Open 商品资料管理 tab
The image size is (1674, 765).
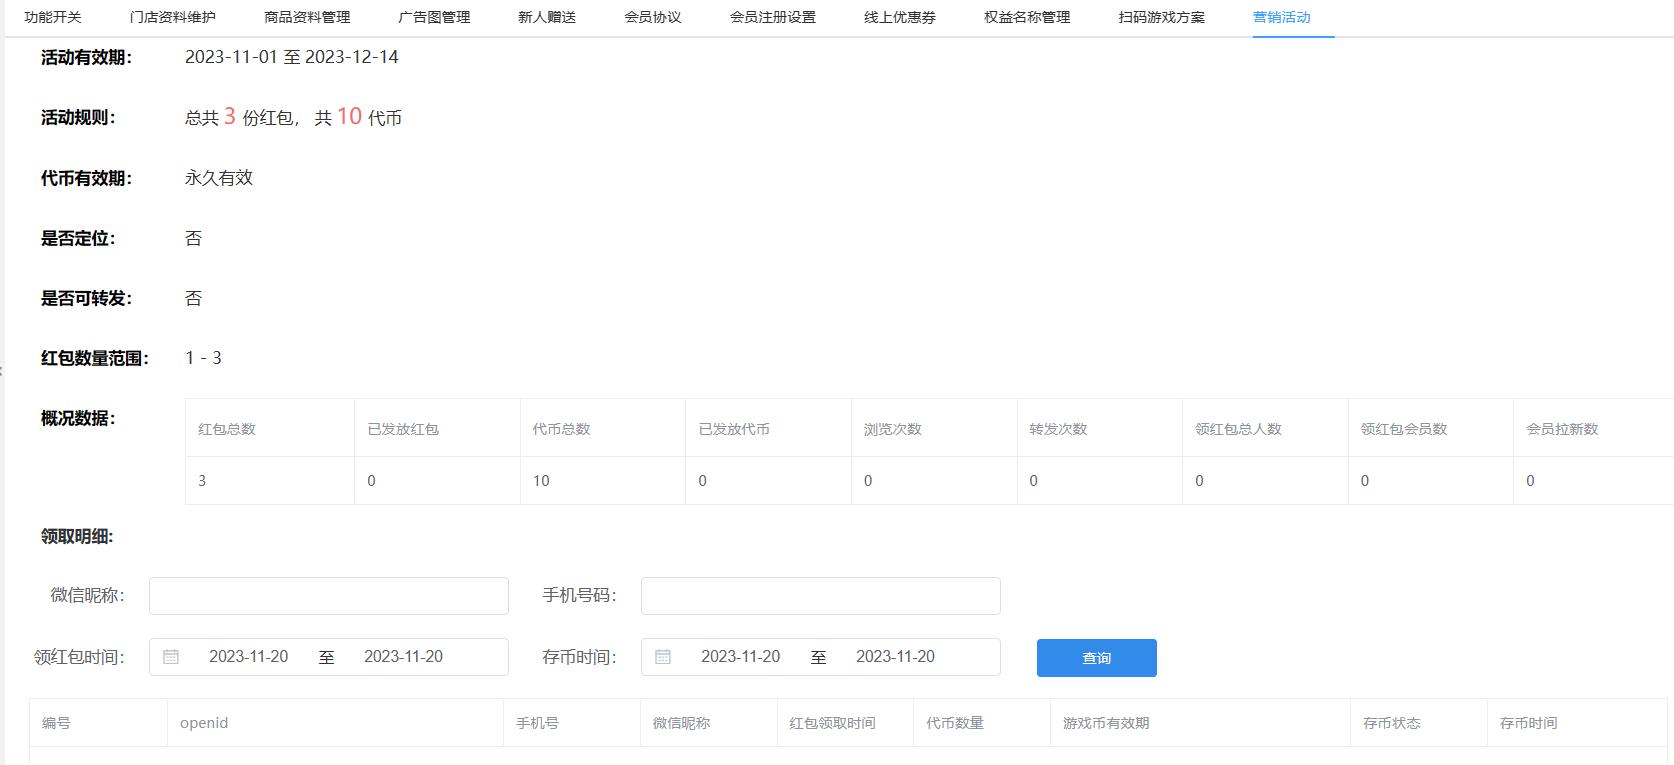coord(307,17)
